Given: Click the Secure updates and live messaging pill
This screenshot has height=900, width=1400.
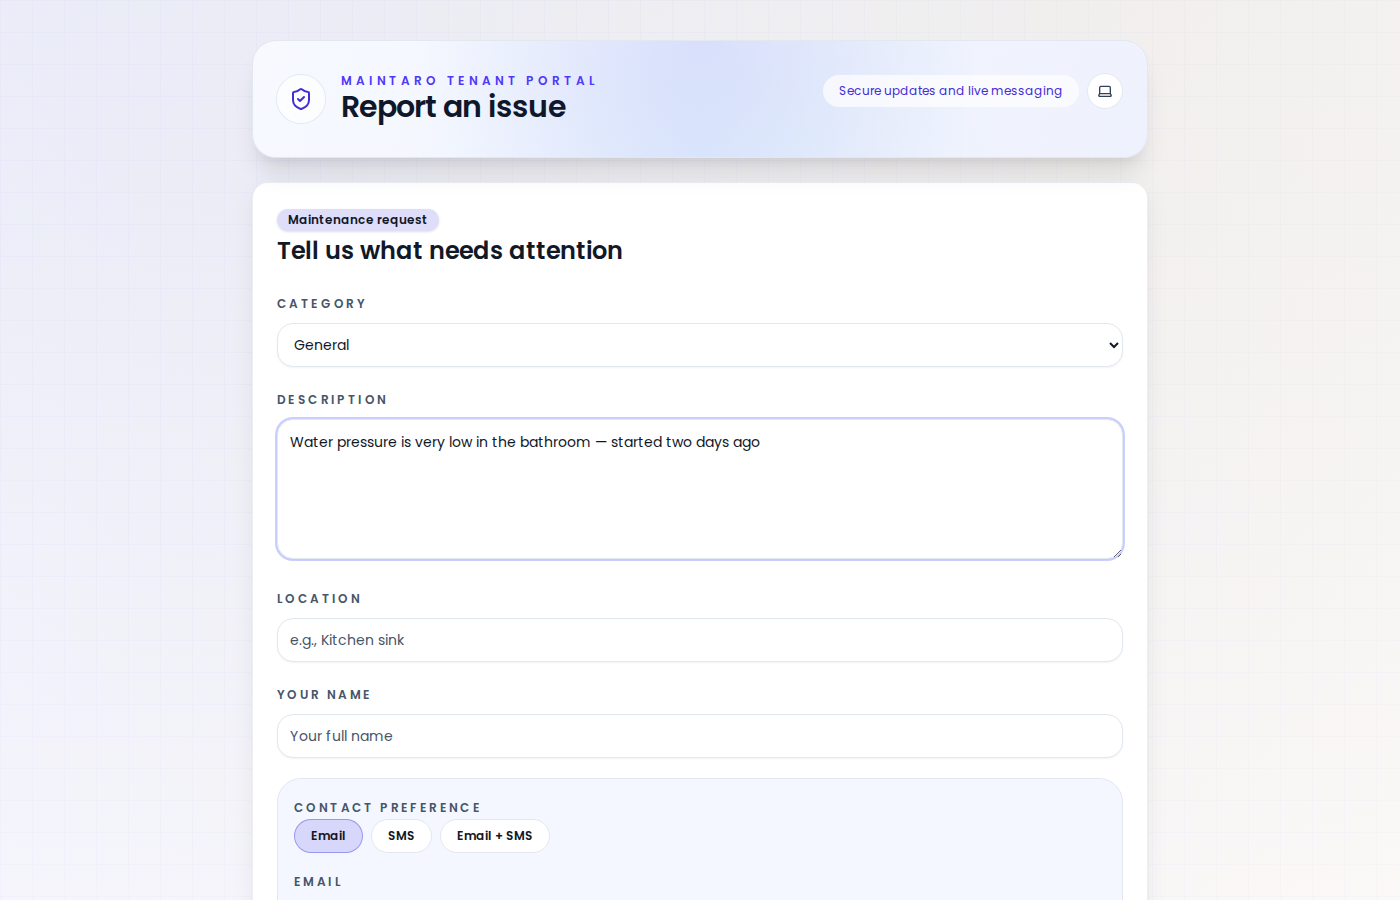Looking at the screenshot, I should 950,91.
